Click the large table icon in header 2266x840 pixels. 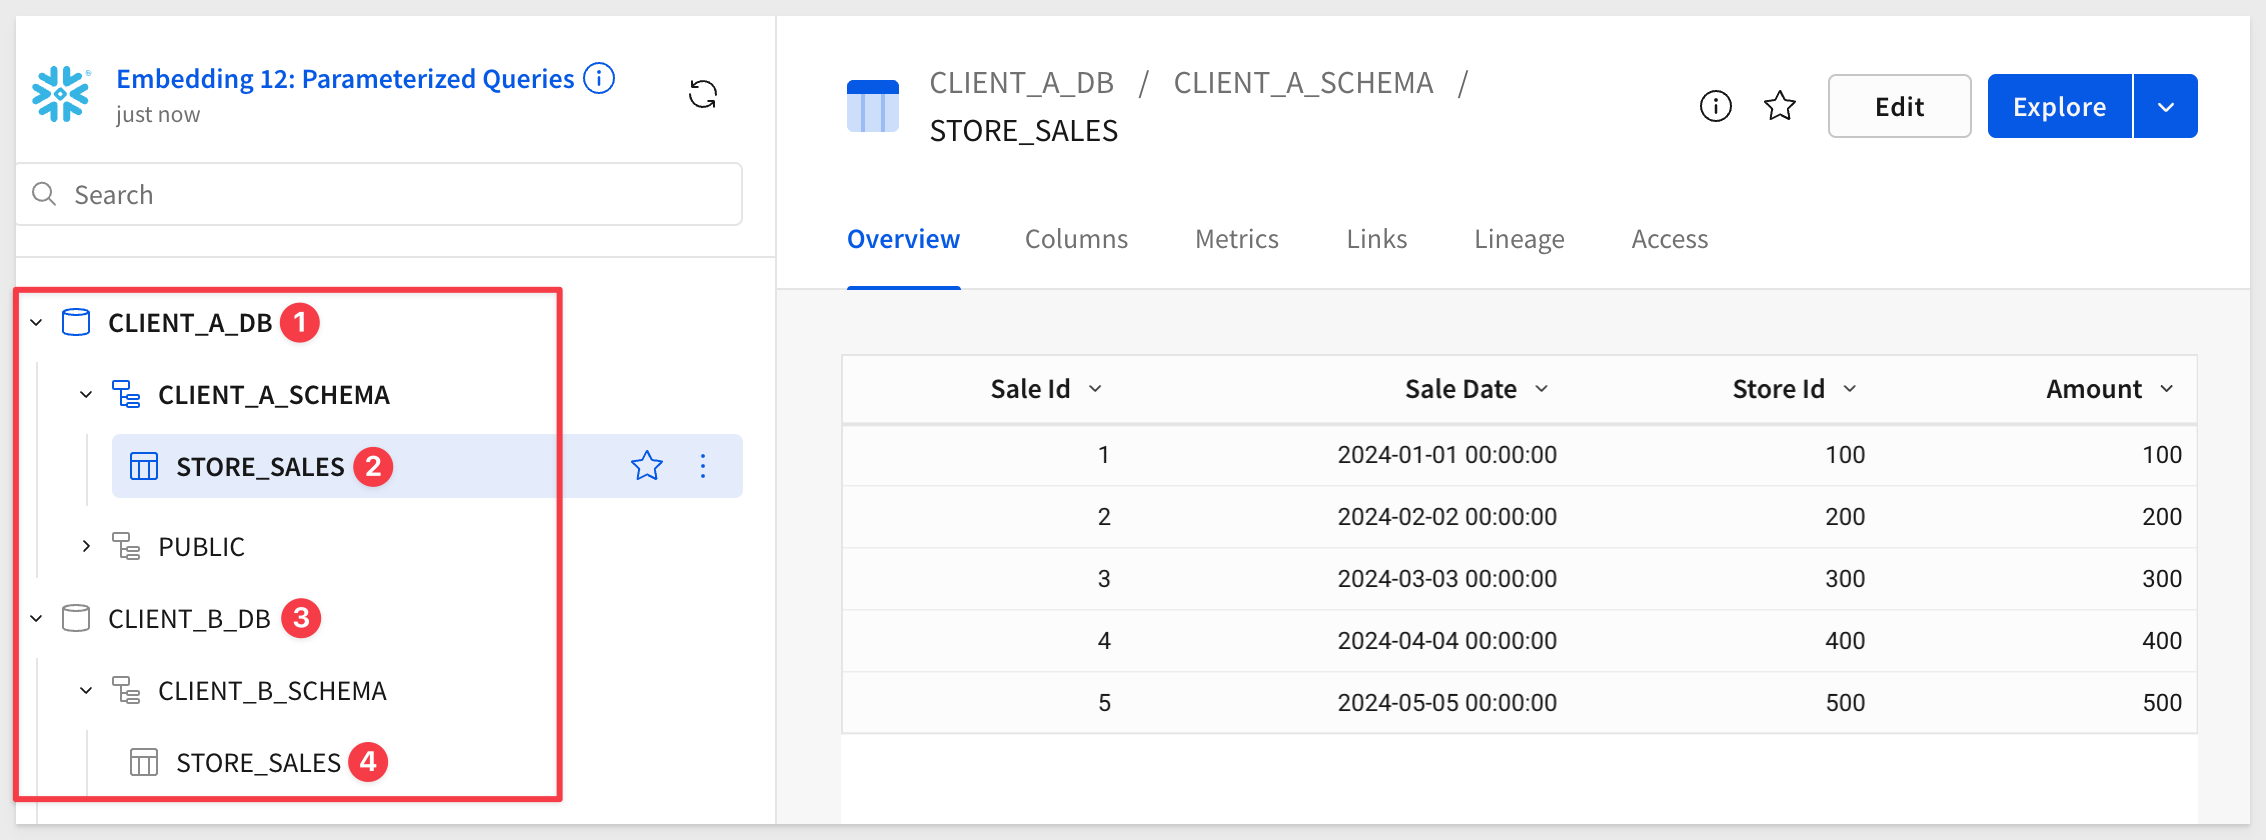pyautogui.click(x=872, y=106)
